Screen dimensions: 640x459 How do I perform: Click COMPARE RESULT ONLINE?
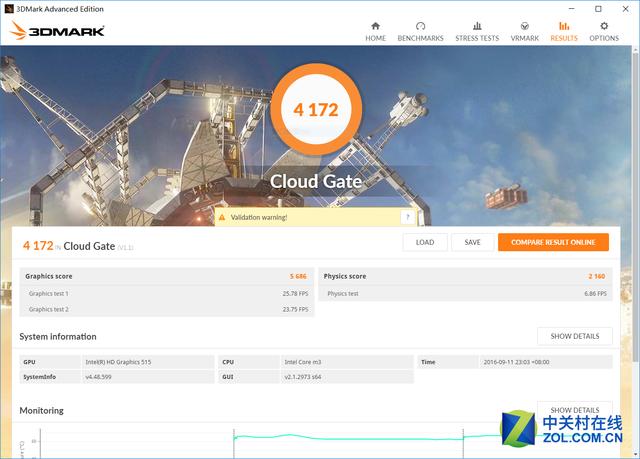pyautogui.click(x=553, y=242)
